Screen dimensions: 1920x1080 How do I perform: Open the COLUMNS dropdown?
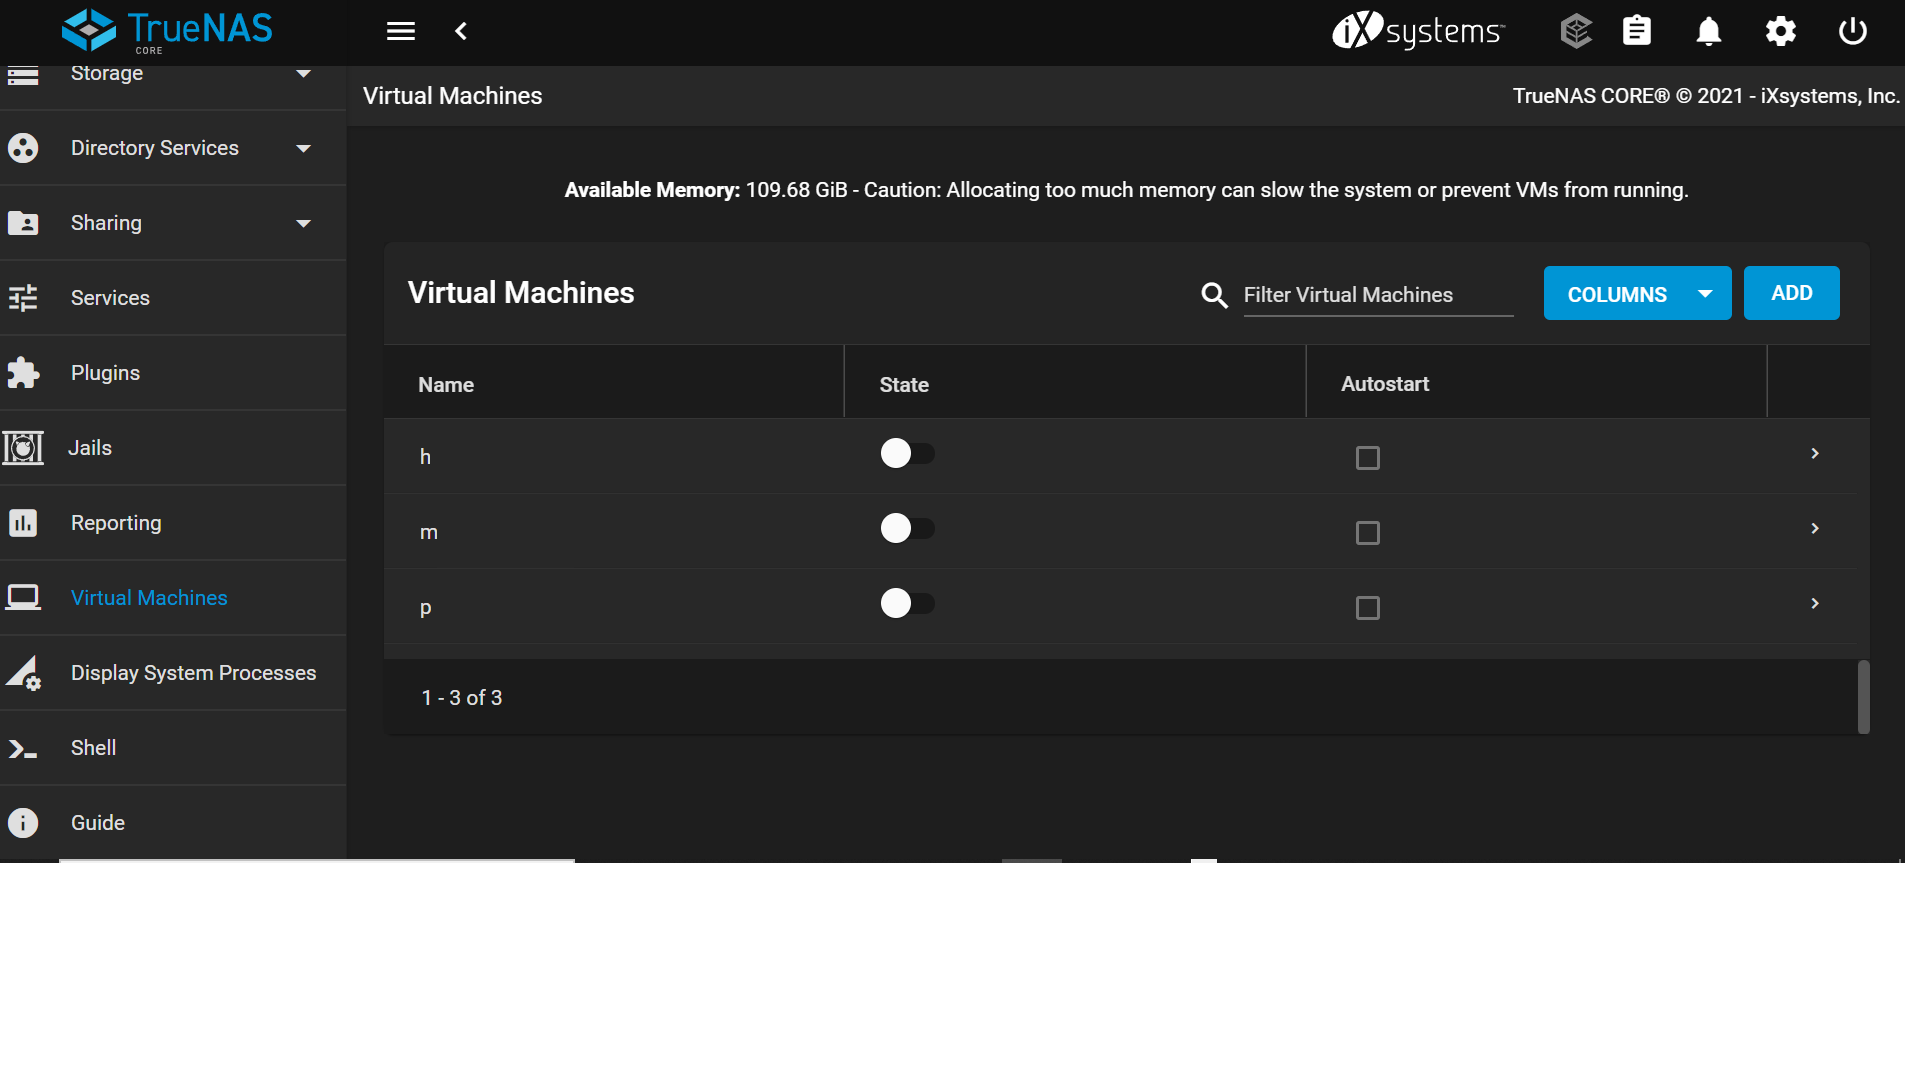[x=1636, y=294]
